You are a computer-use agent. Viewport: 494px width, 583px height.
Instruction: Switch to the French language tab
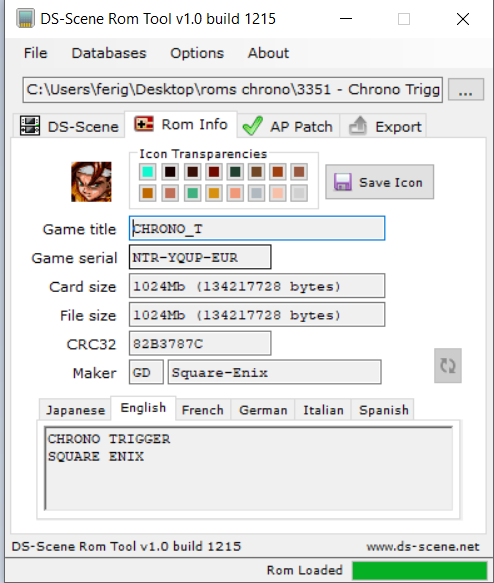[203, 410]
